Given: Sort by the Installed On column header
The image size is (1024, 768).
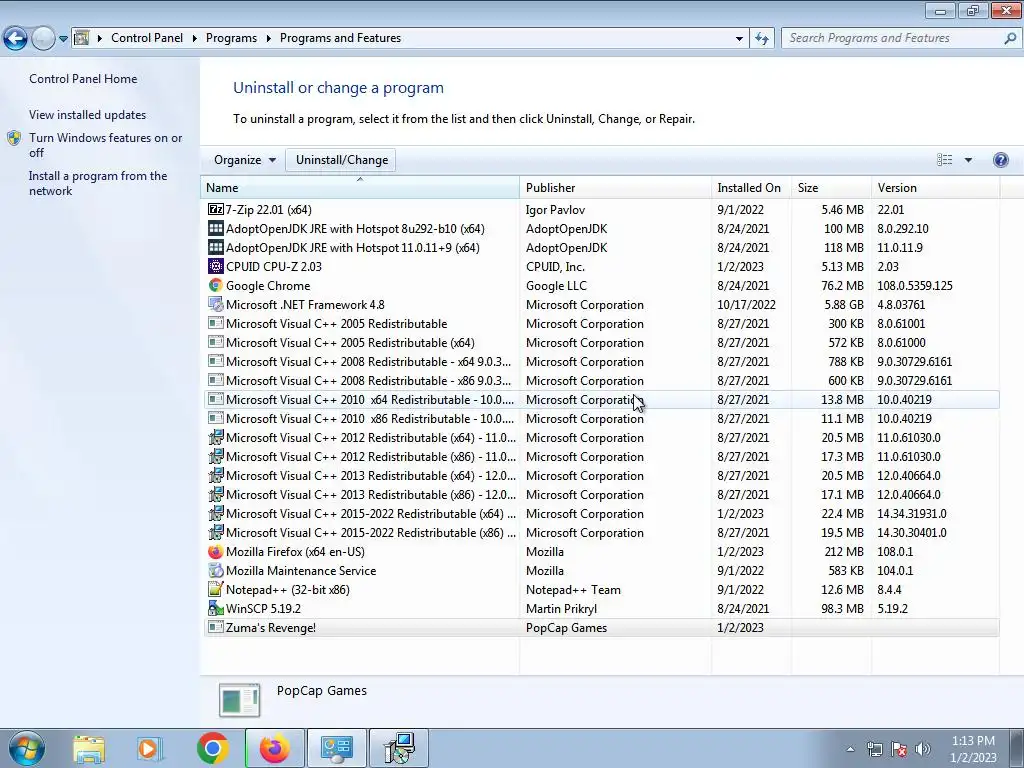Looking at the screenshot, I should [x=751, y=187].
